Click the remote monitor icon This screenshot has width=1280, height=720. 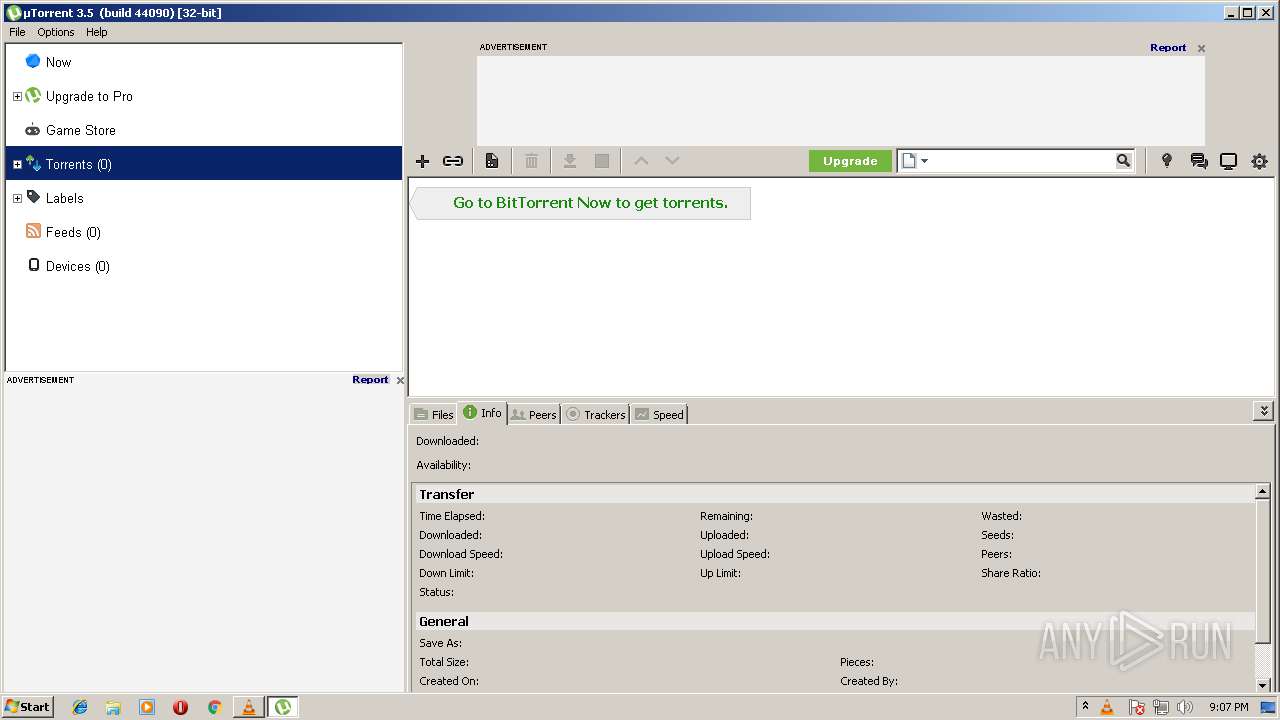(x=1228, y=161)
